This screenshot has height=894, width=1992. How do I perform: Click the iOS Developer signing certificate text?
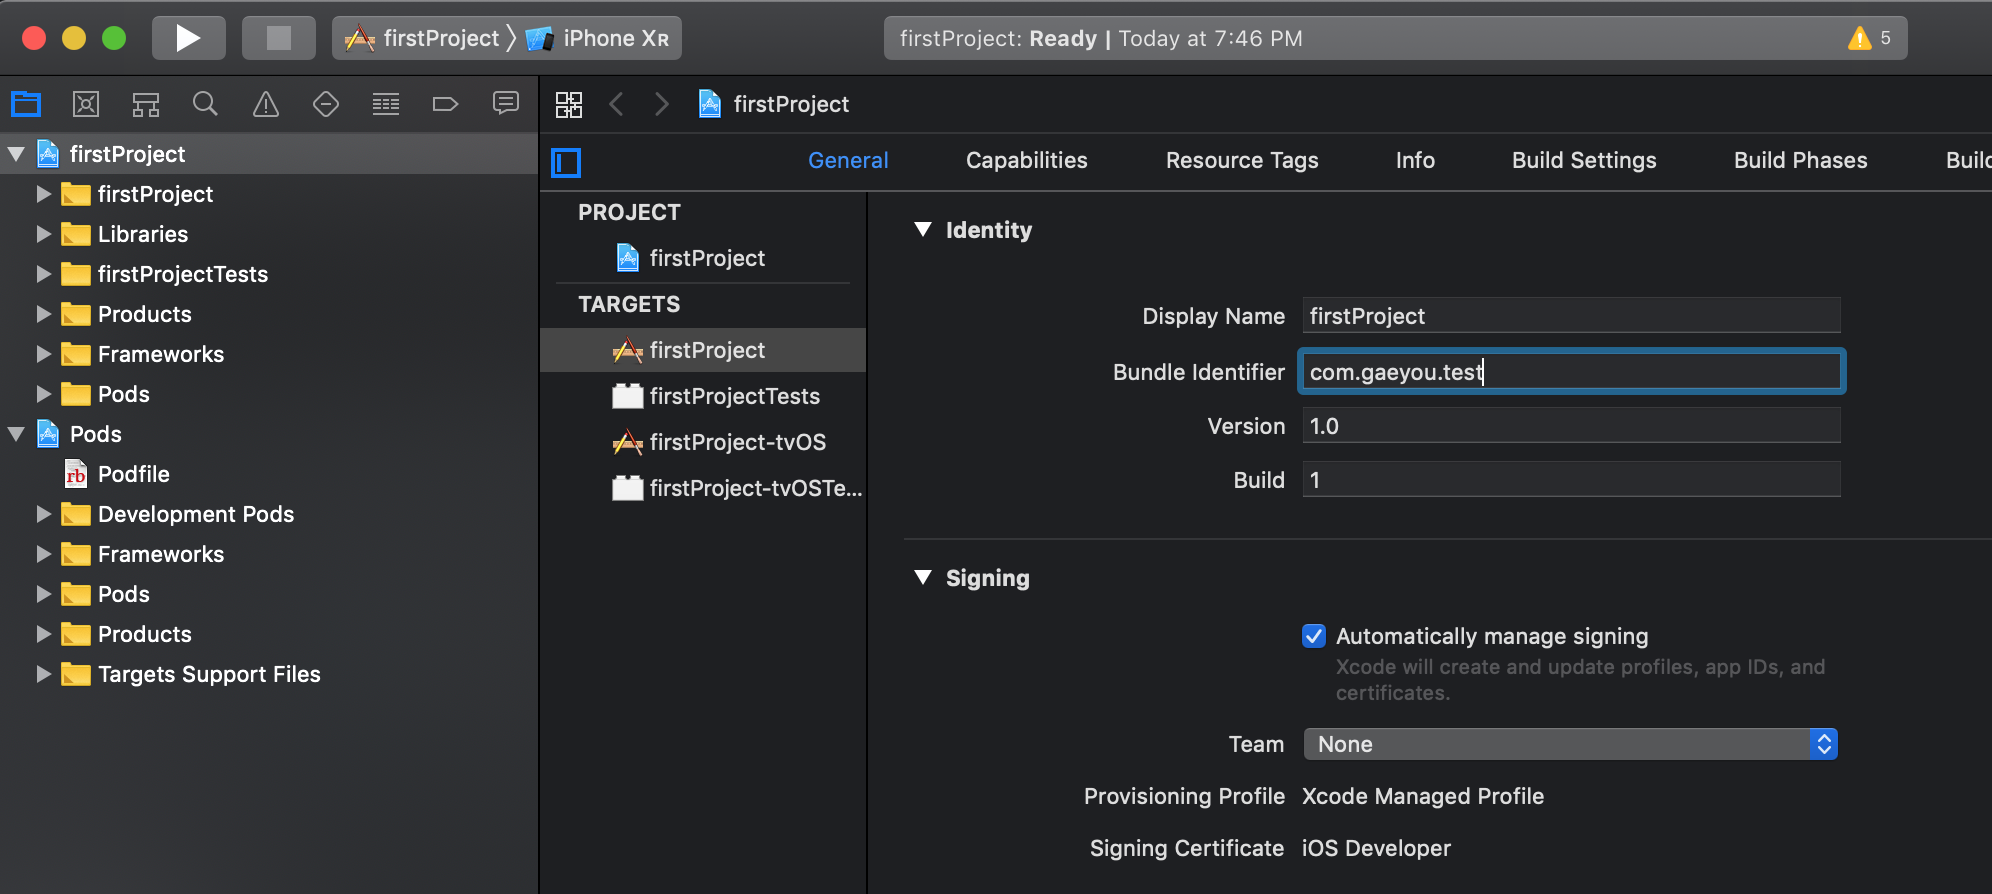coord(1376,848)
